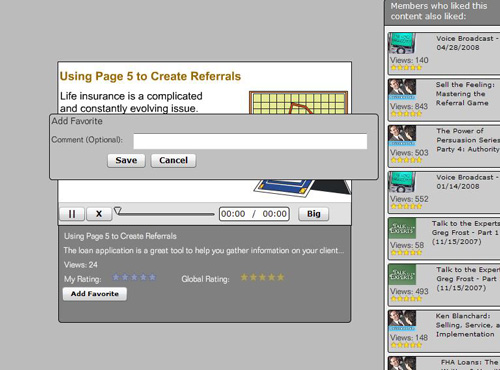Open Talk to the Experts with 58 views
This screenshot has height=370, width=500.
coord(444,239)
